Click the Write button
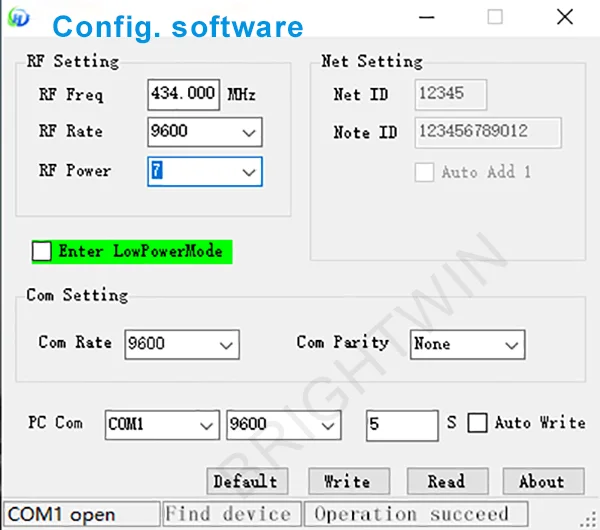 point(349,481)
